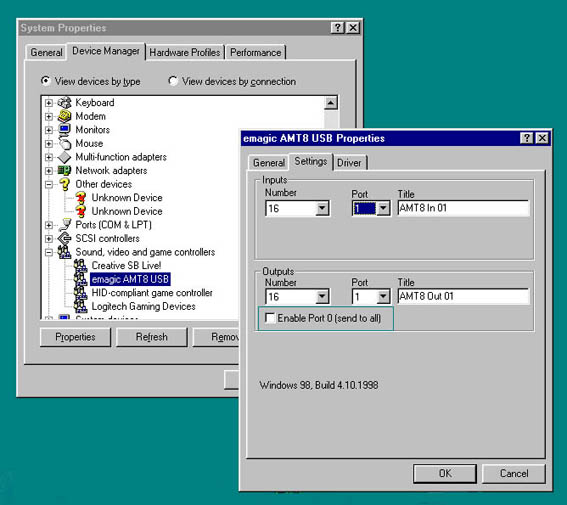
Task: Expand the Multi-function adapters tree node
Action: [49, 157]
